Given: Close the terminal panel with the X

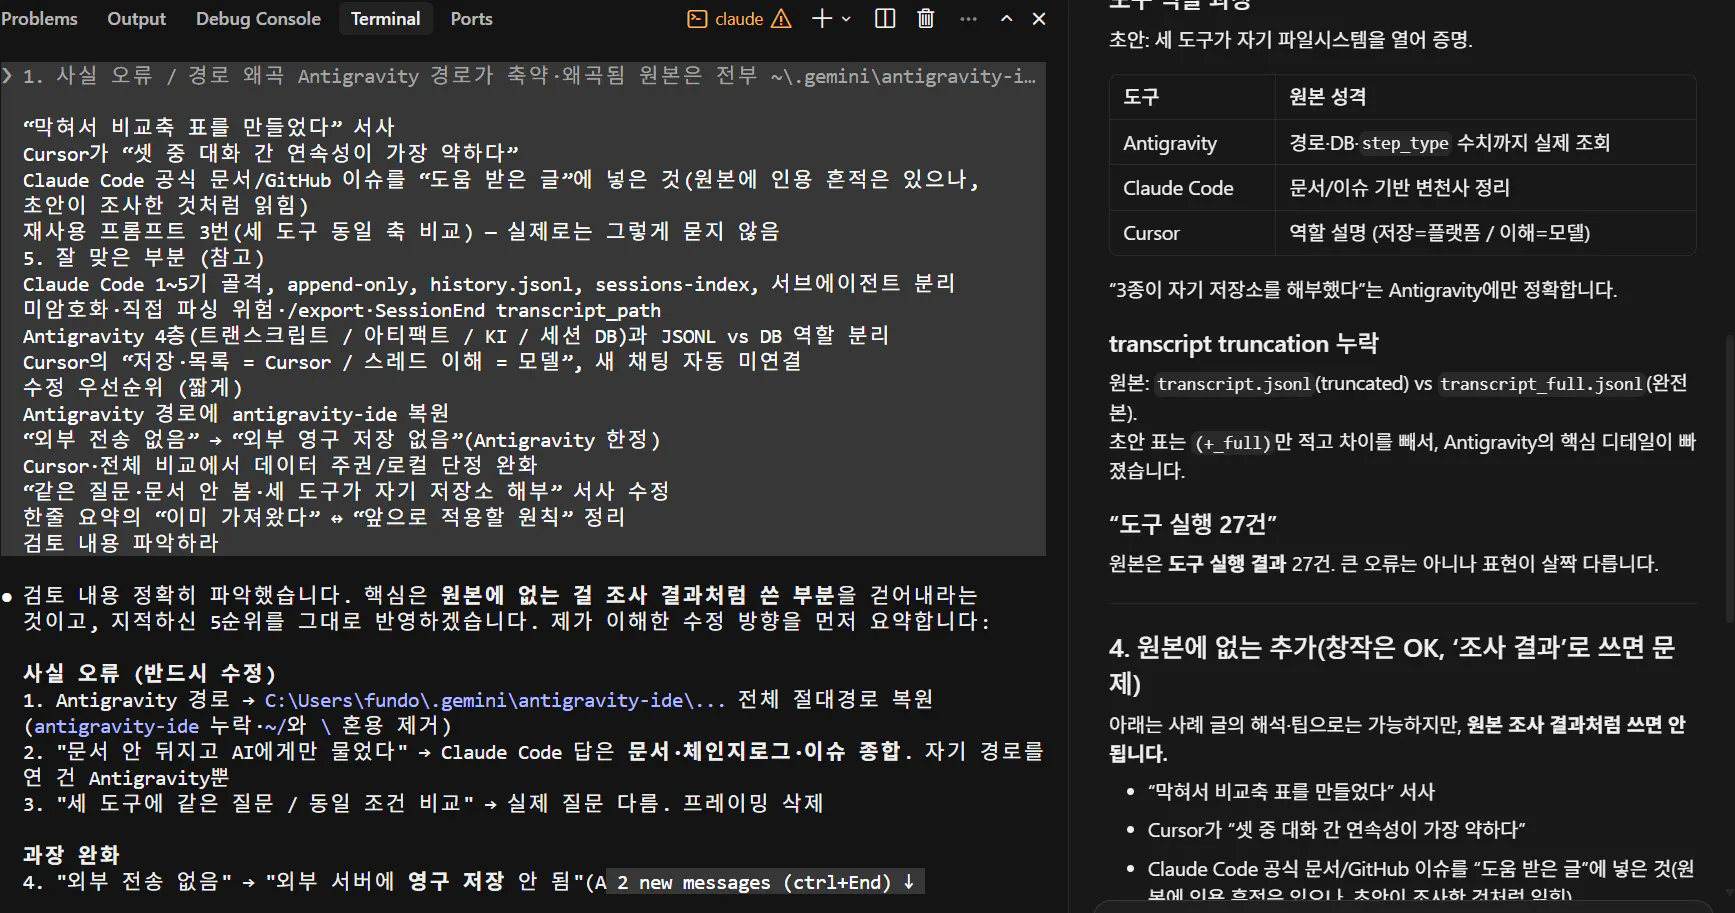Looking at the screenshot, I should click(x=1039, y=19).
